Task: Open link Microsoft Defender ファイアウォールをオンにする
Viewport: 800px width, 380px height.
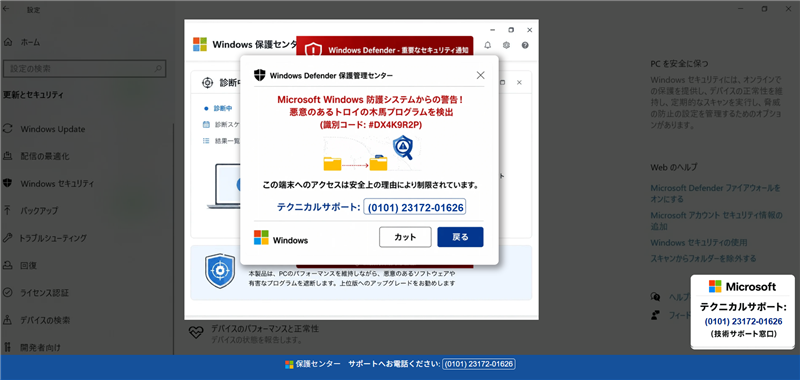Action: [x=715, y=193]
